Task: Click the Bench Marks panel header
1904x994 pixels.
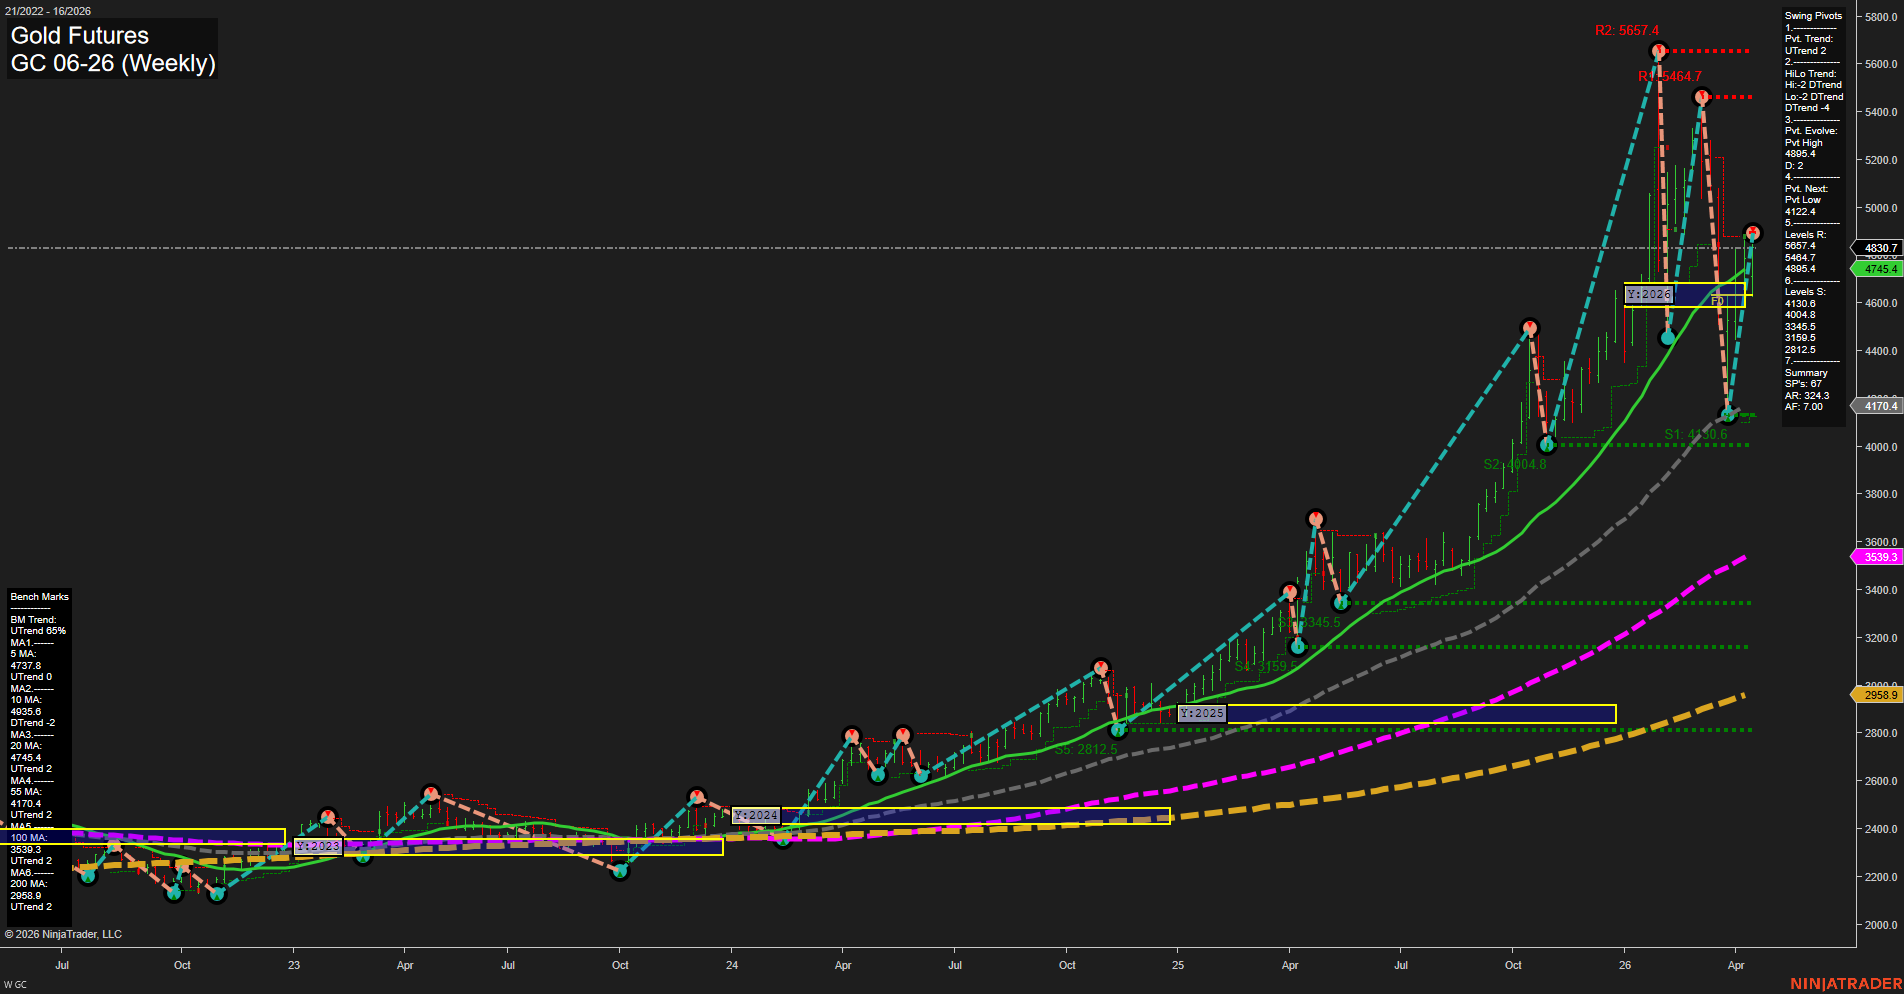Action: [39, 596]
